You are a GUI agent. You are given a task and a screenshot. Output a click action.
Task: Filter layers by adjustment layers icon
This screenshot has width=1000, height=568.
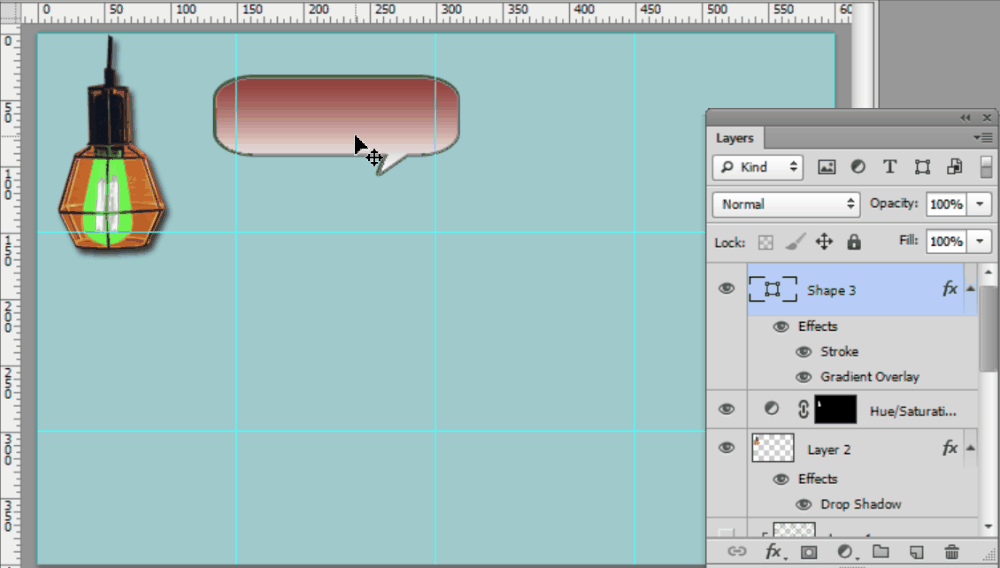point(858,167)
